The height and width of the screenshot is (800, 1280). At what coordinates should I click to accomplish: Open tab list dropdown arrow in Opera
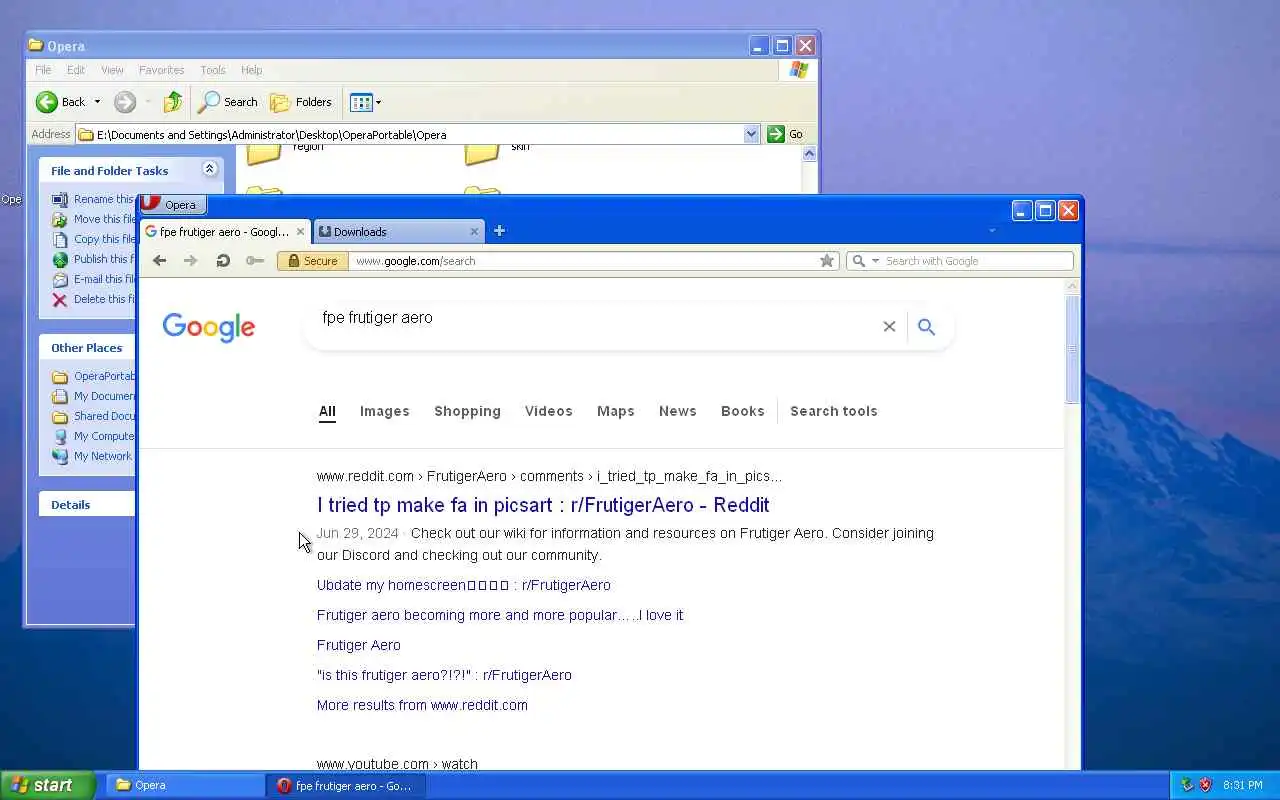pyautogui.click(x=992, y=231)
